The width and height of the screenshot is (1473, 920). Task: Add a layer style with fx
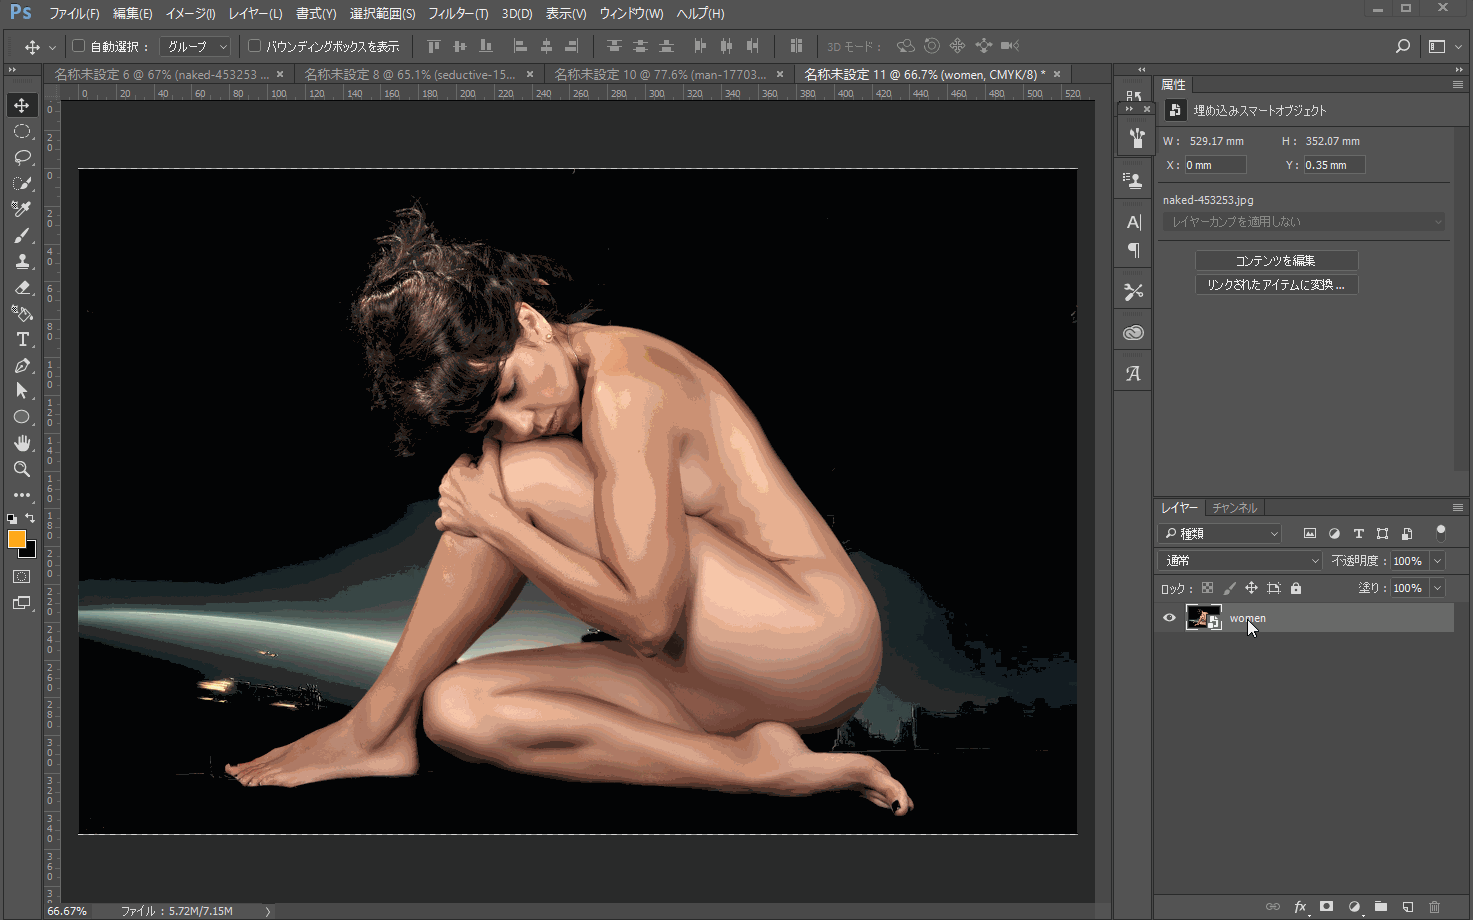1300,906
